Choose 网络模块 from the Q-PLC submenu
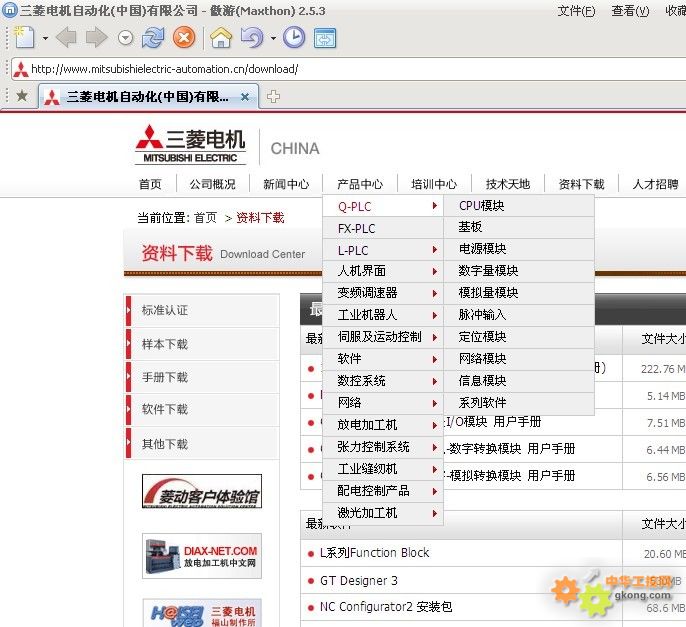686x627 pixels. pyautogui.click(x=519, y=359)
